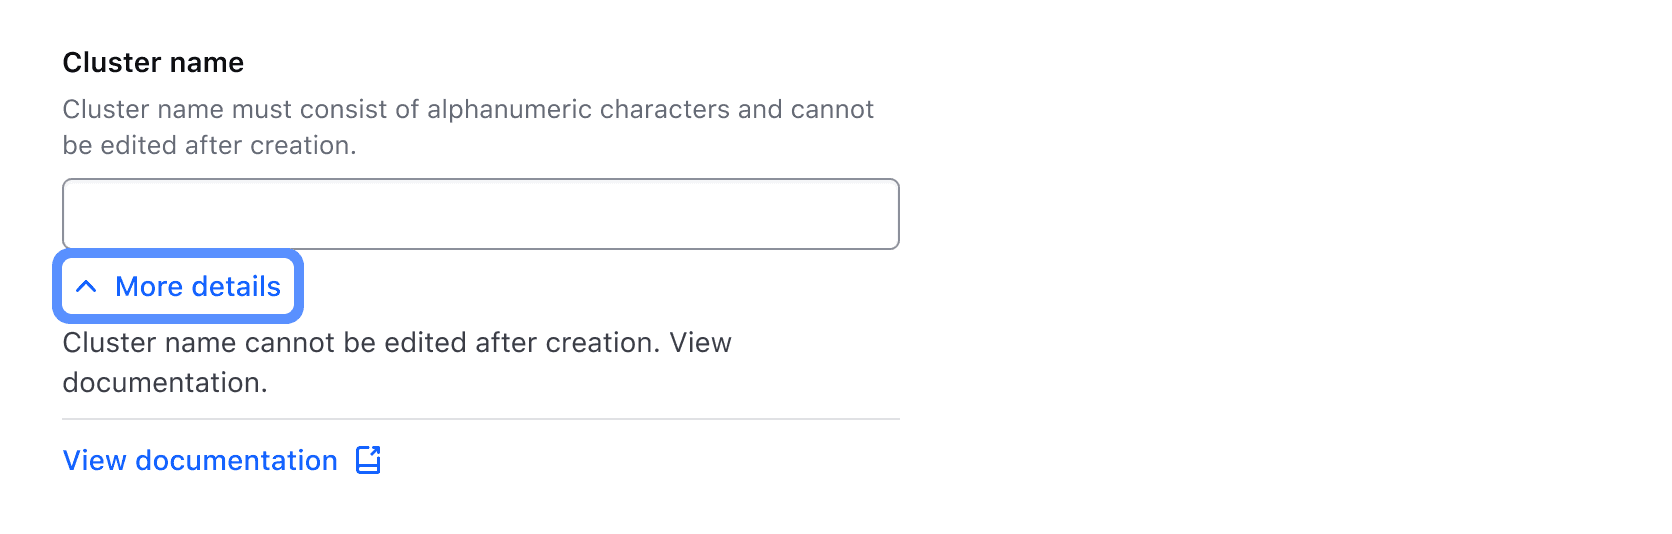Screen dimensions: 1672x534
Task: Open the View documentation link
Action: pos(200,460)
